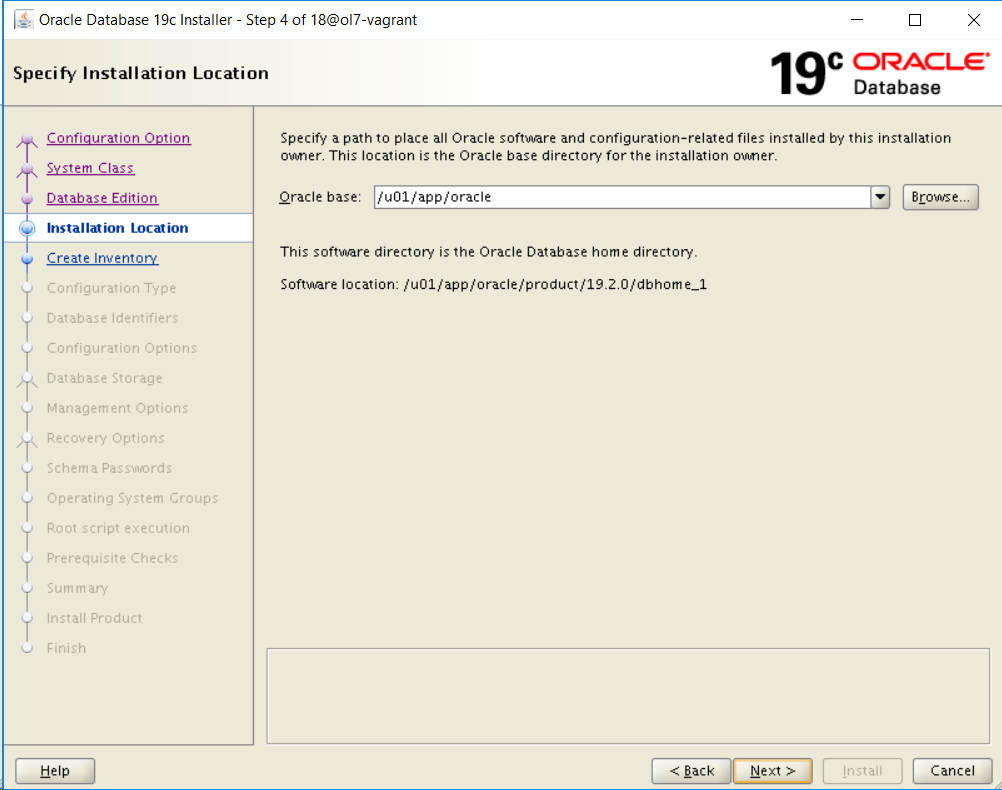The width and height of the screenshot is (1002, 790).
Task: Click the Operating System Groups step label
Action: click(132, 499)
